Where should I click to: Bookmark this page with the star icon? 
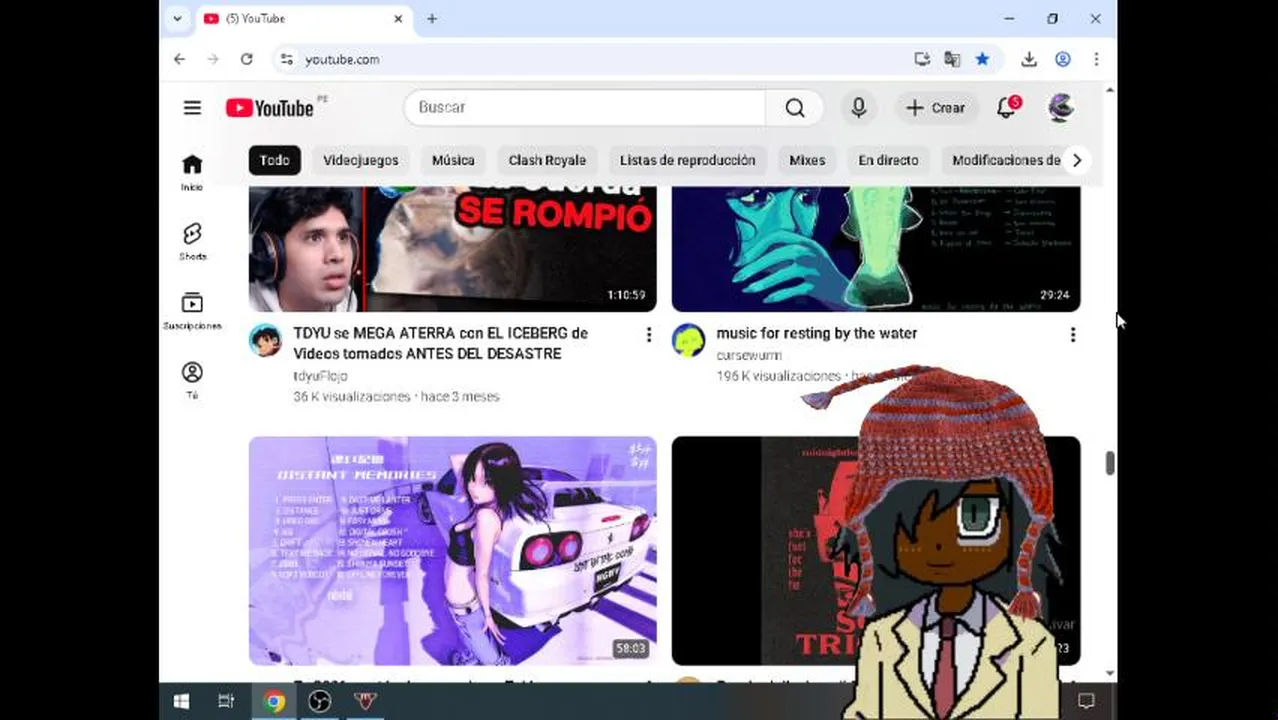coord(982,59)
